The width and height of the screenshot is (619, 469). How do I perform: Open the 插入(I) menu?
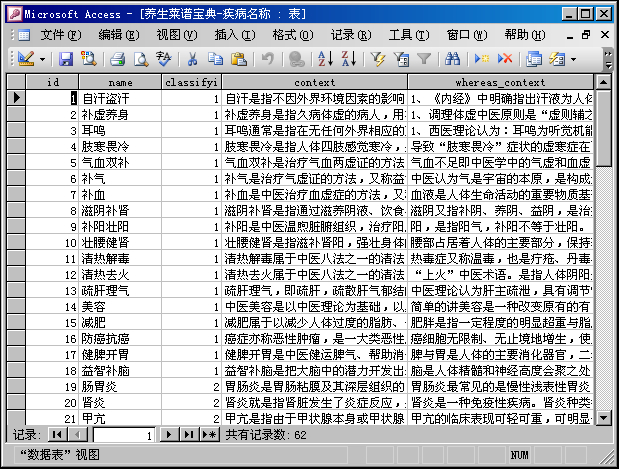(x=235, y=35)
